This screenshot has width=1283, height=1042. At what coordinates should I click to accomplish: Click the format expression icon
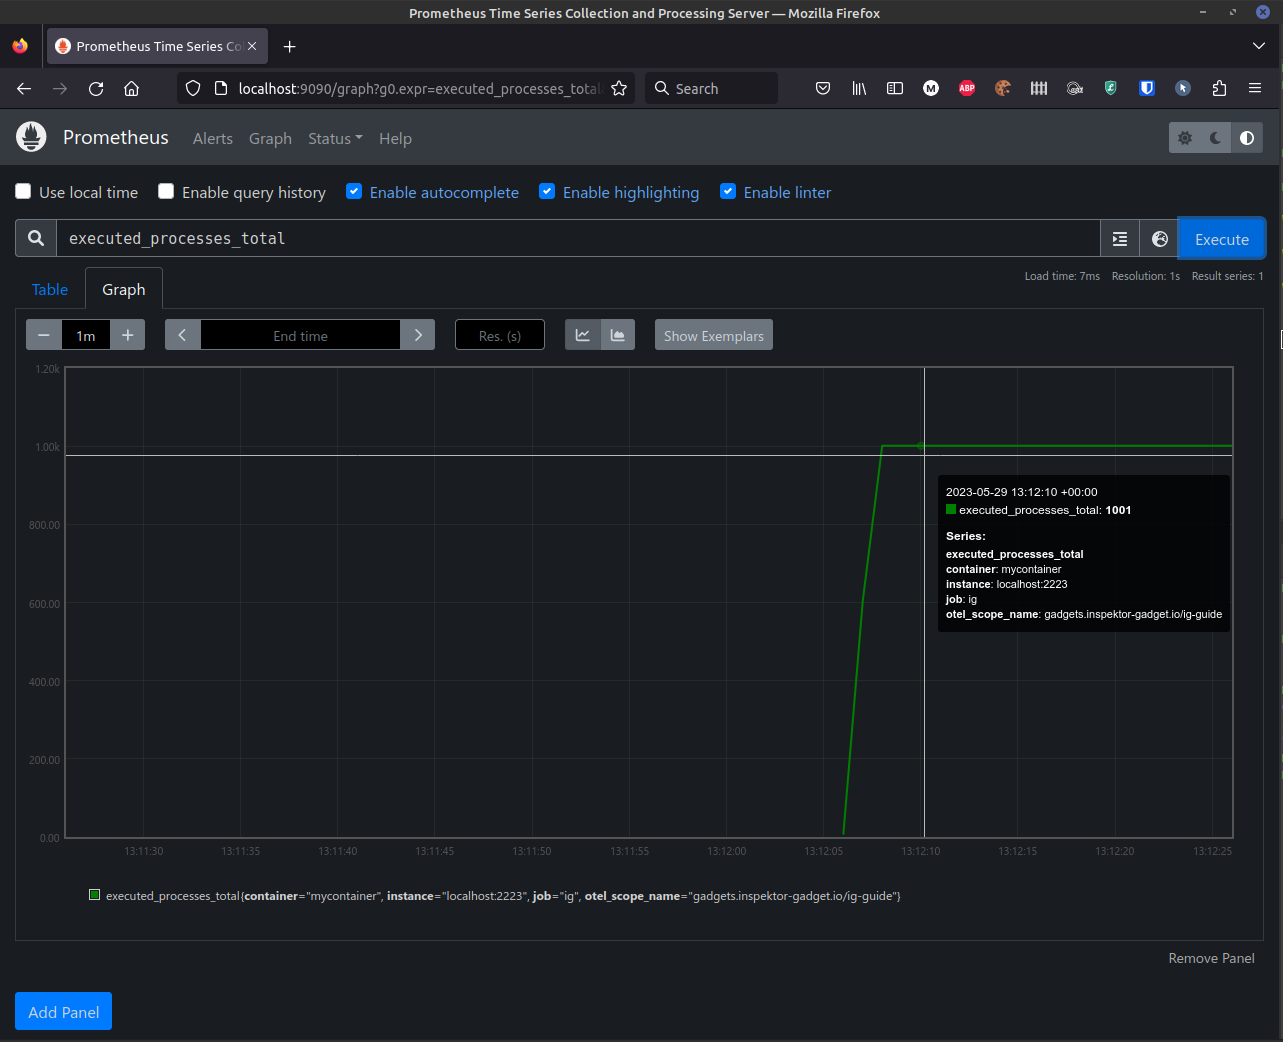[x=1120, y=239]
